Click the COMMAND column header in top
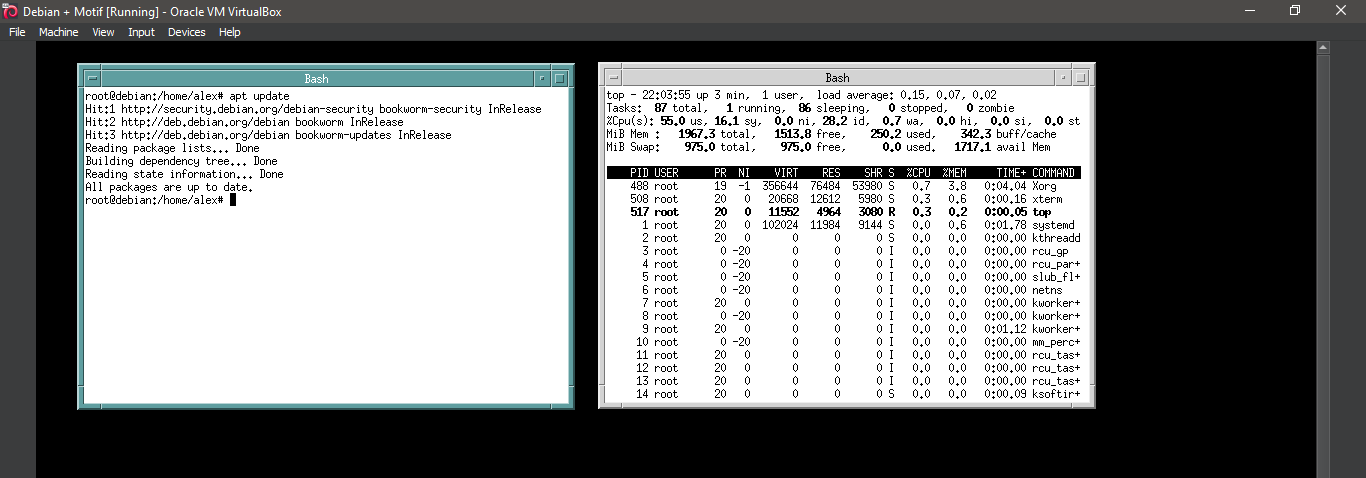This screenshot has height=478, width=1366. click(1053, 173)
